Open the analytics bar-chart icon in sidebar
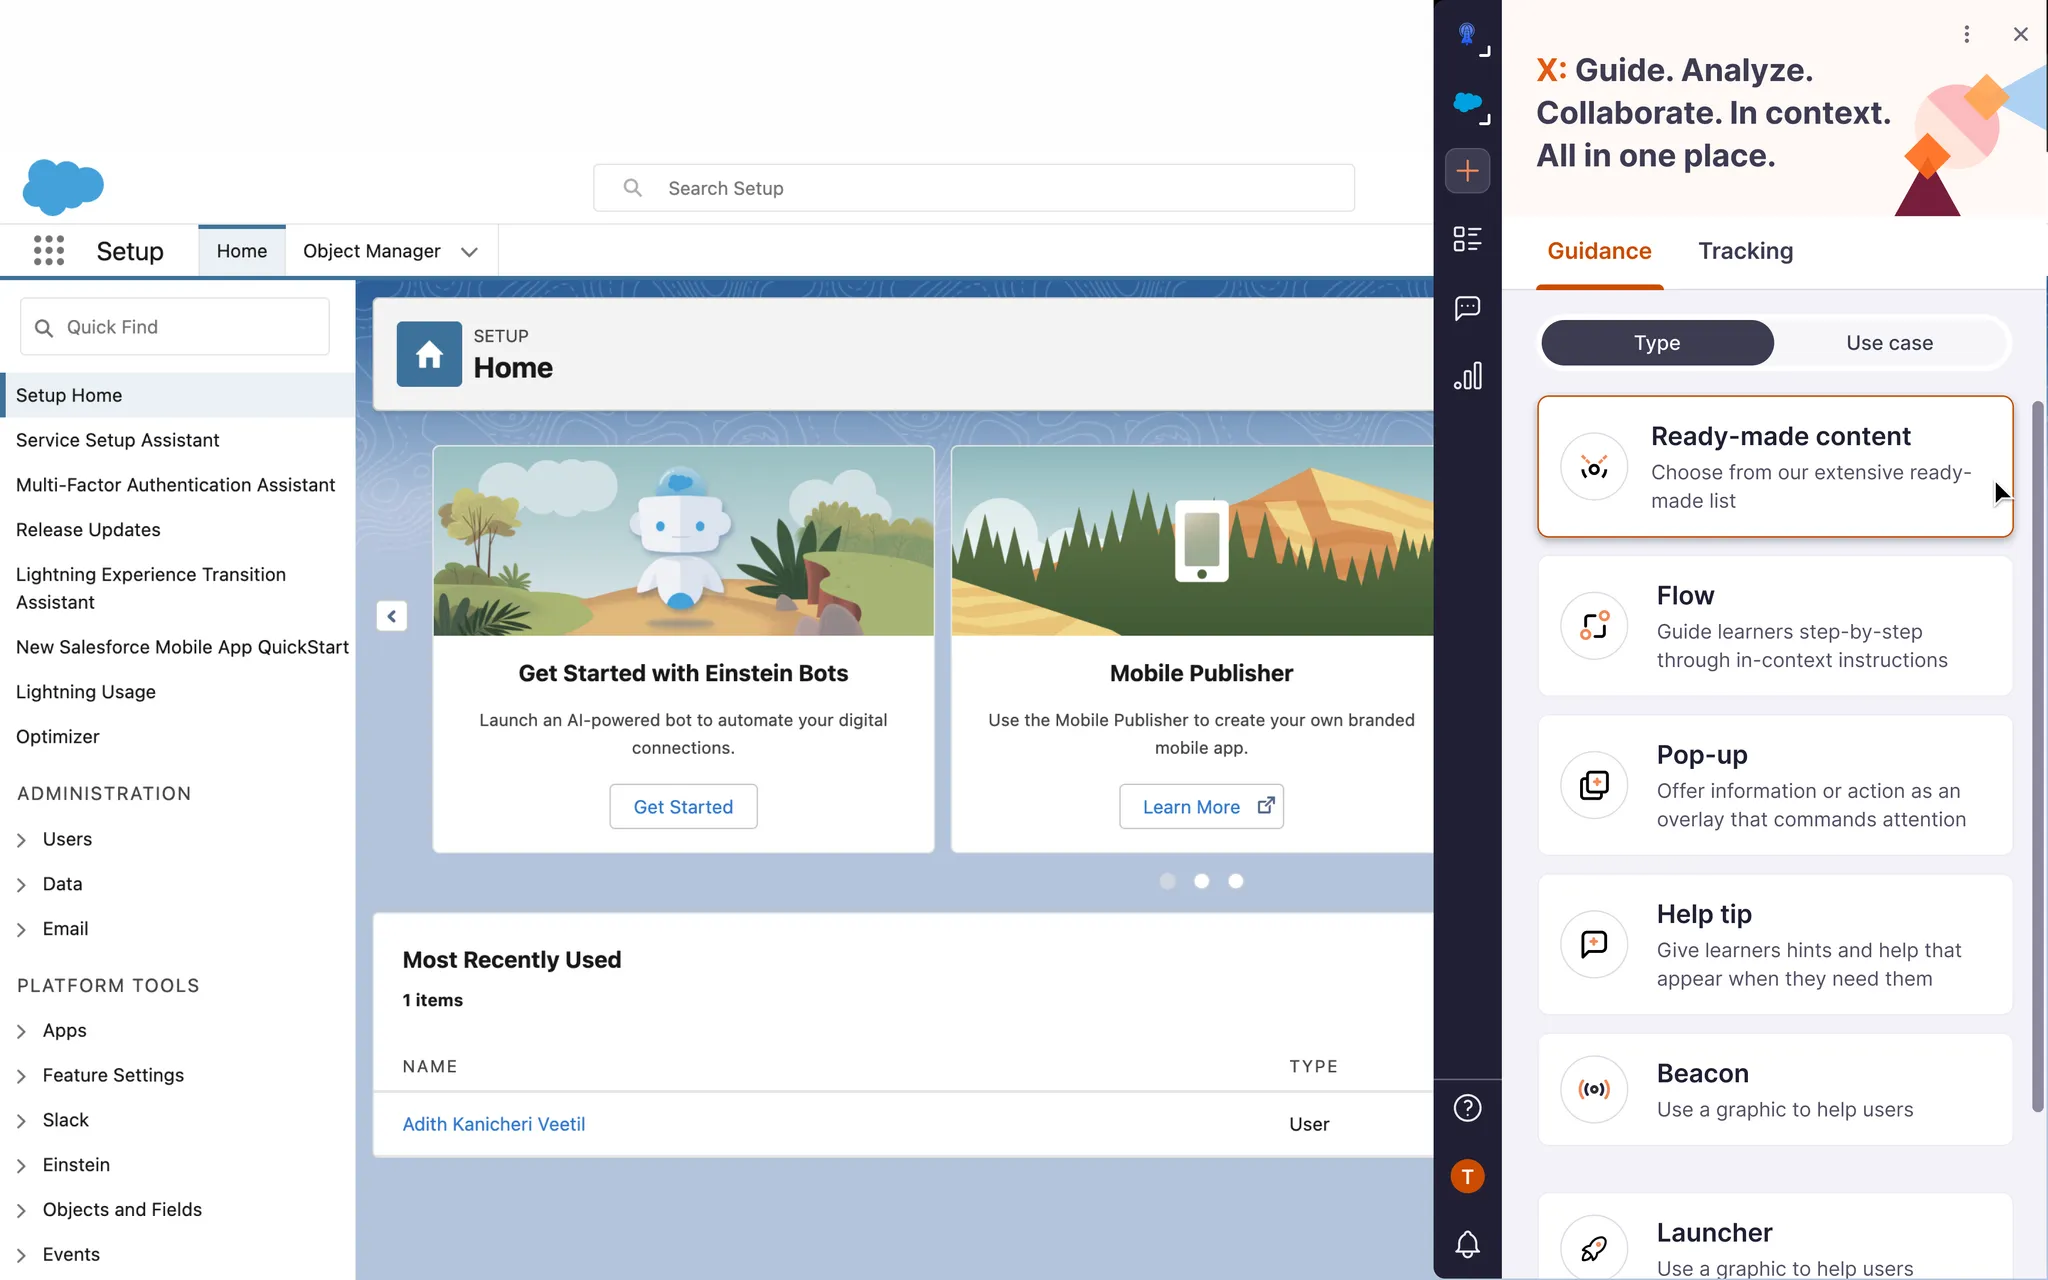 (1465, 377)
